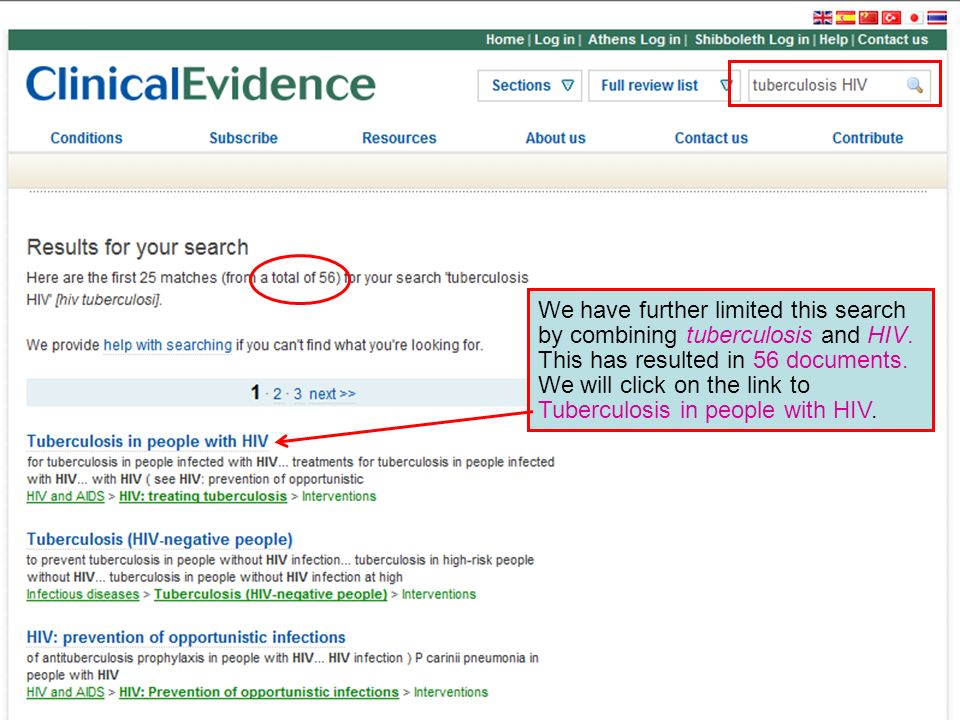Select the Thai flag icon
The width and height of the screenshot is (960, 720).
click(x=937, y=18)
